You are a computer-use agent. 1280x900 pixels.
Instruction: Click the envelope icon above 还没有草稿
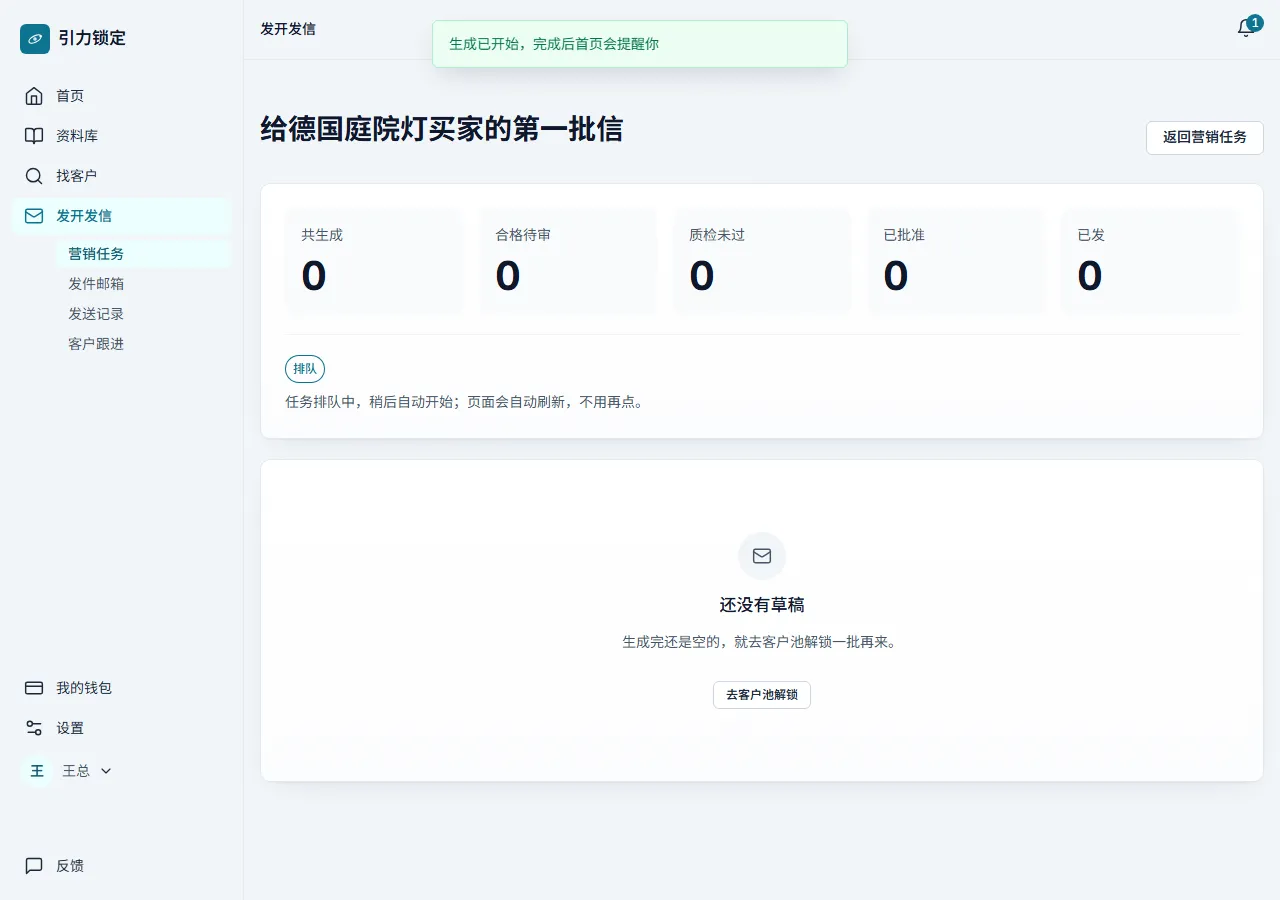pyautogui.click(x=762, y=556)
